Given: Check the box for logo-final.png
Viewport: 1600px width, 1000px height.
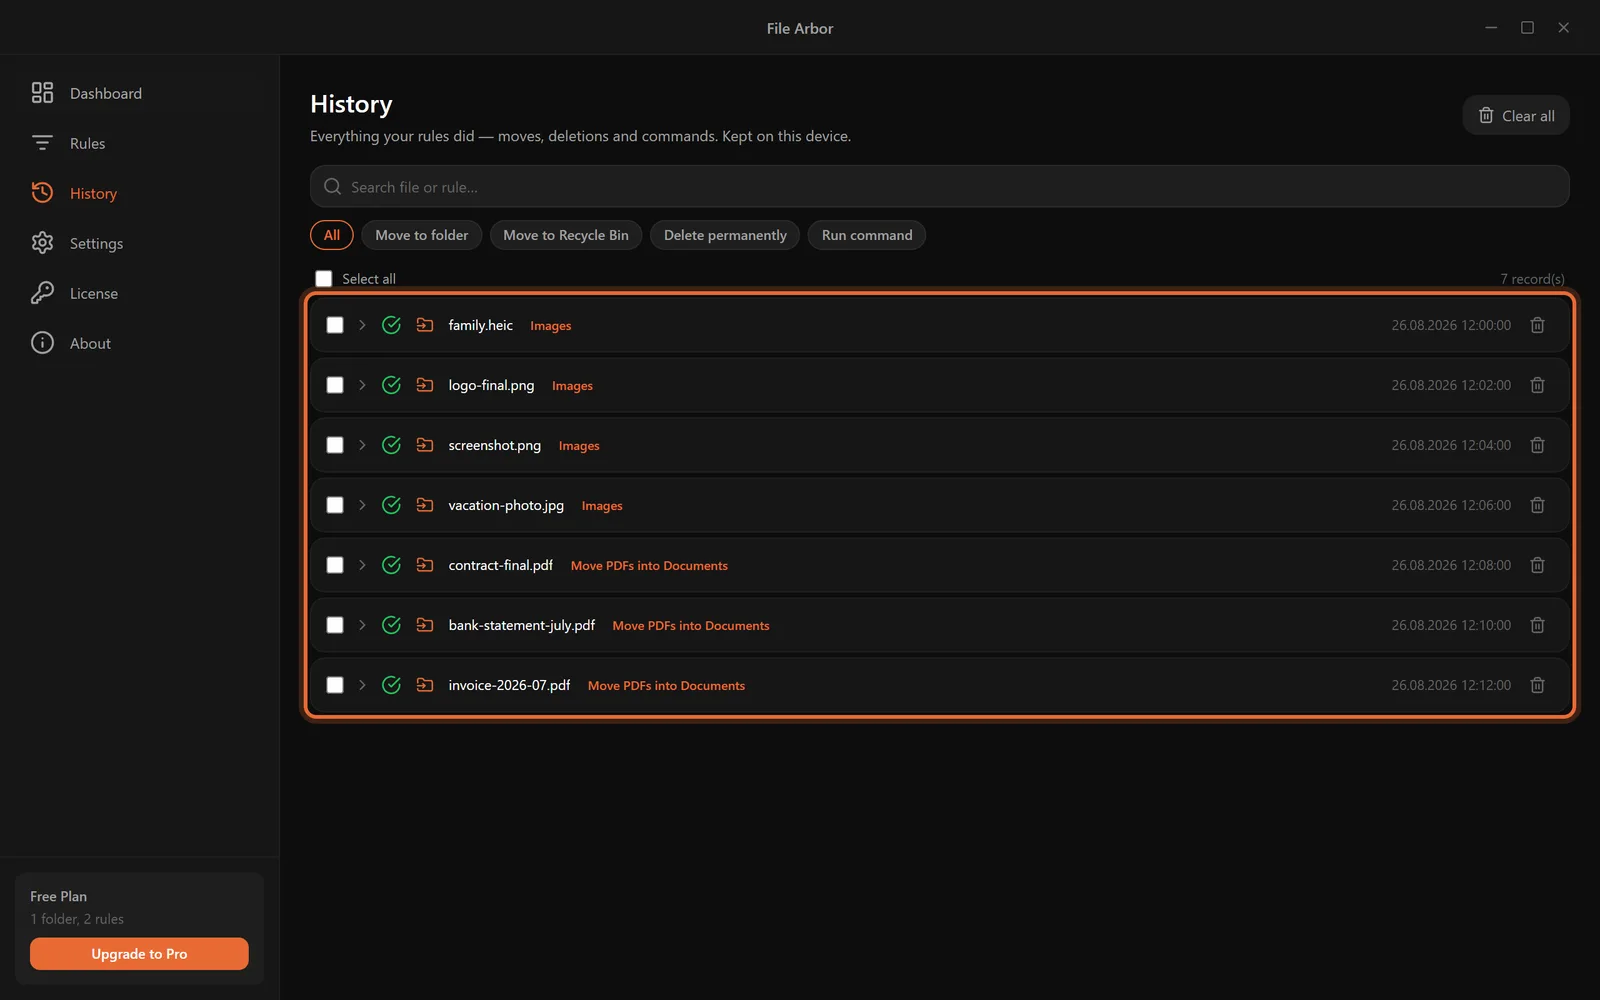Looking at the screenshot, I should [335, 385].
